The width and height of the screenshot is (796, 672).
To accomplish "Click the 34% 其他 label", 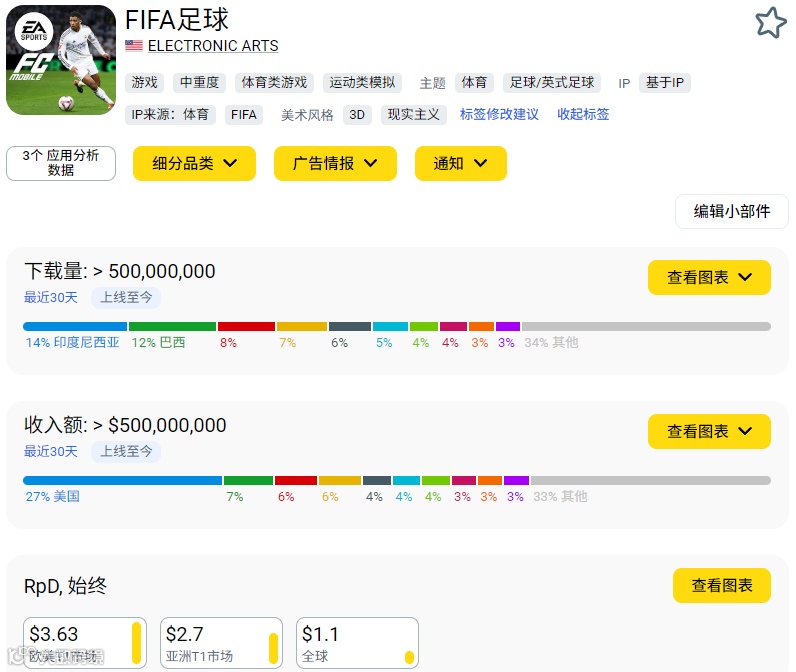I will click(x=551, y=343).
